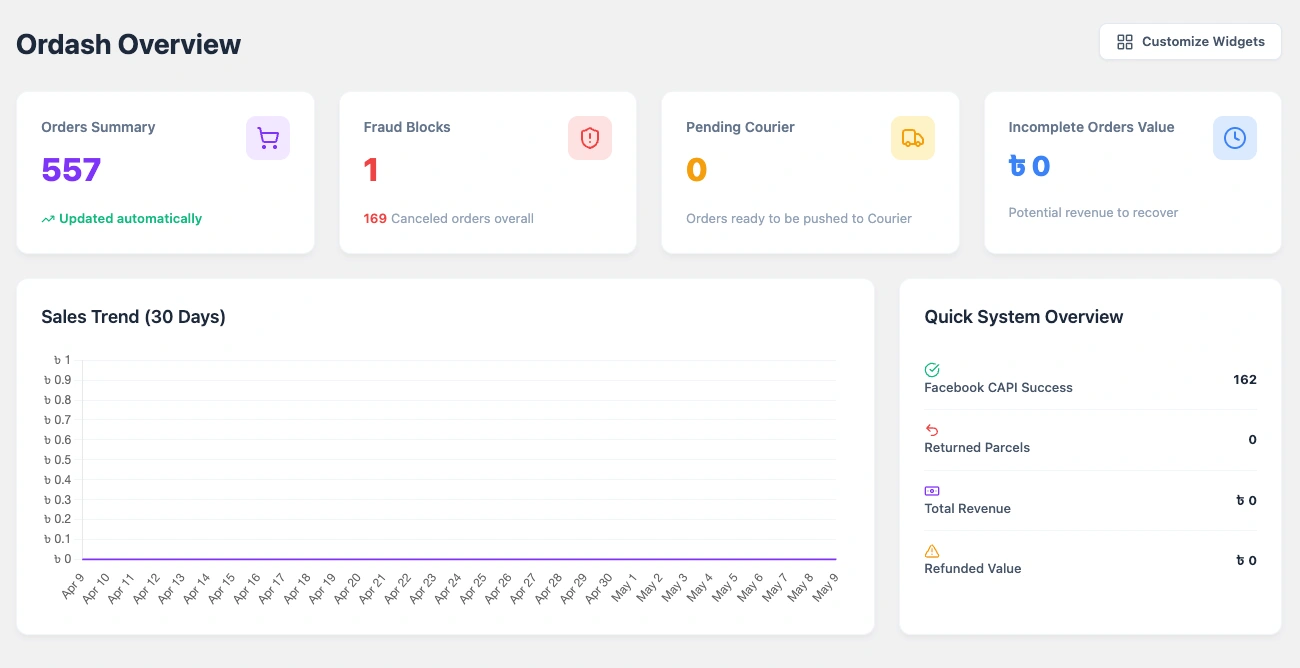Click the blue clock icon
This screenshot has height=668, width=1300.
coord(1235,138)
